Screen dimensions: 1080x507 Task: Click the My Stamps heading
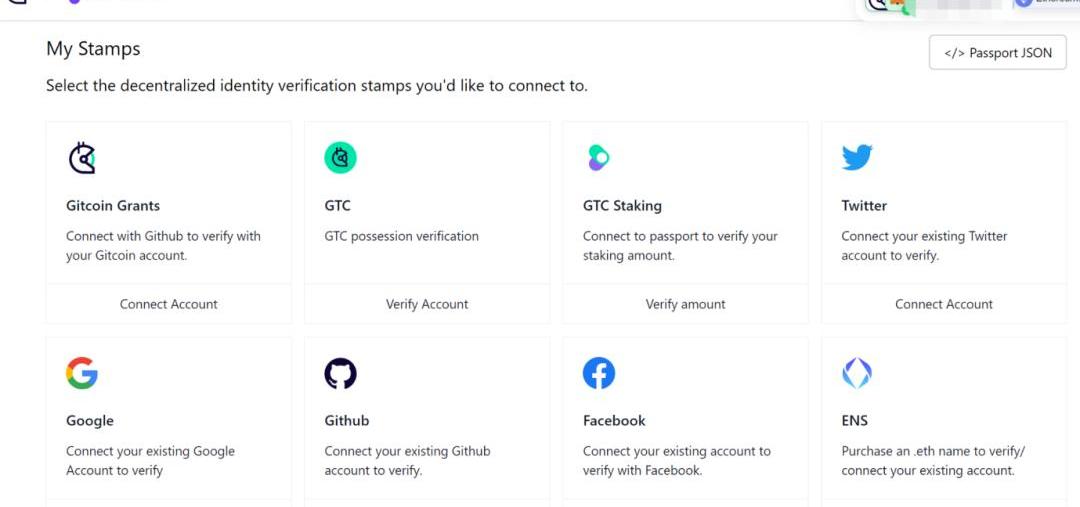[93, 49]
